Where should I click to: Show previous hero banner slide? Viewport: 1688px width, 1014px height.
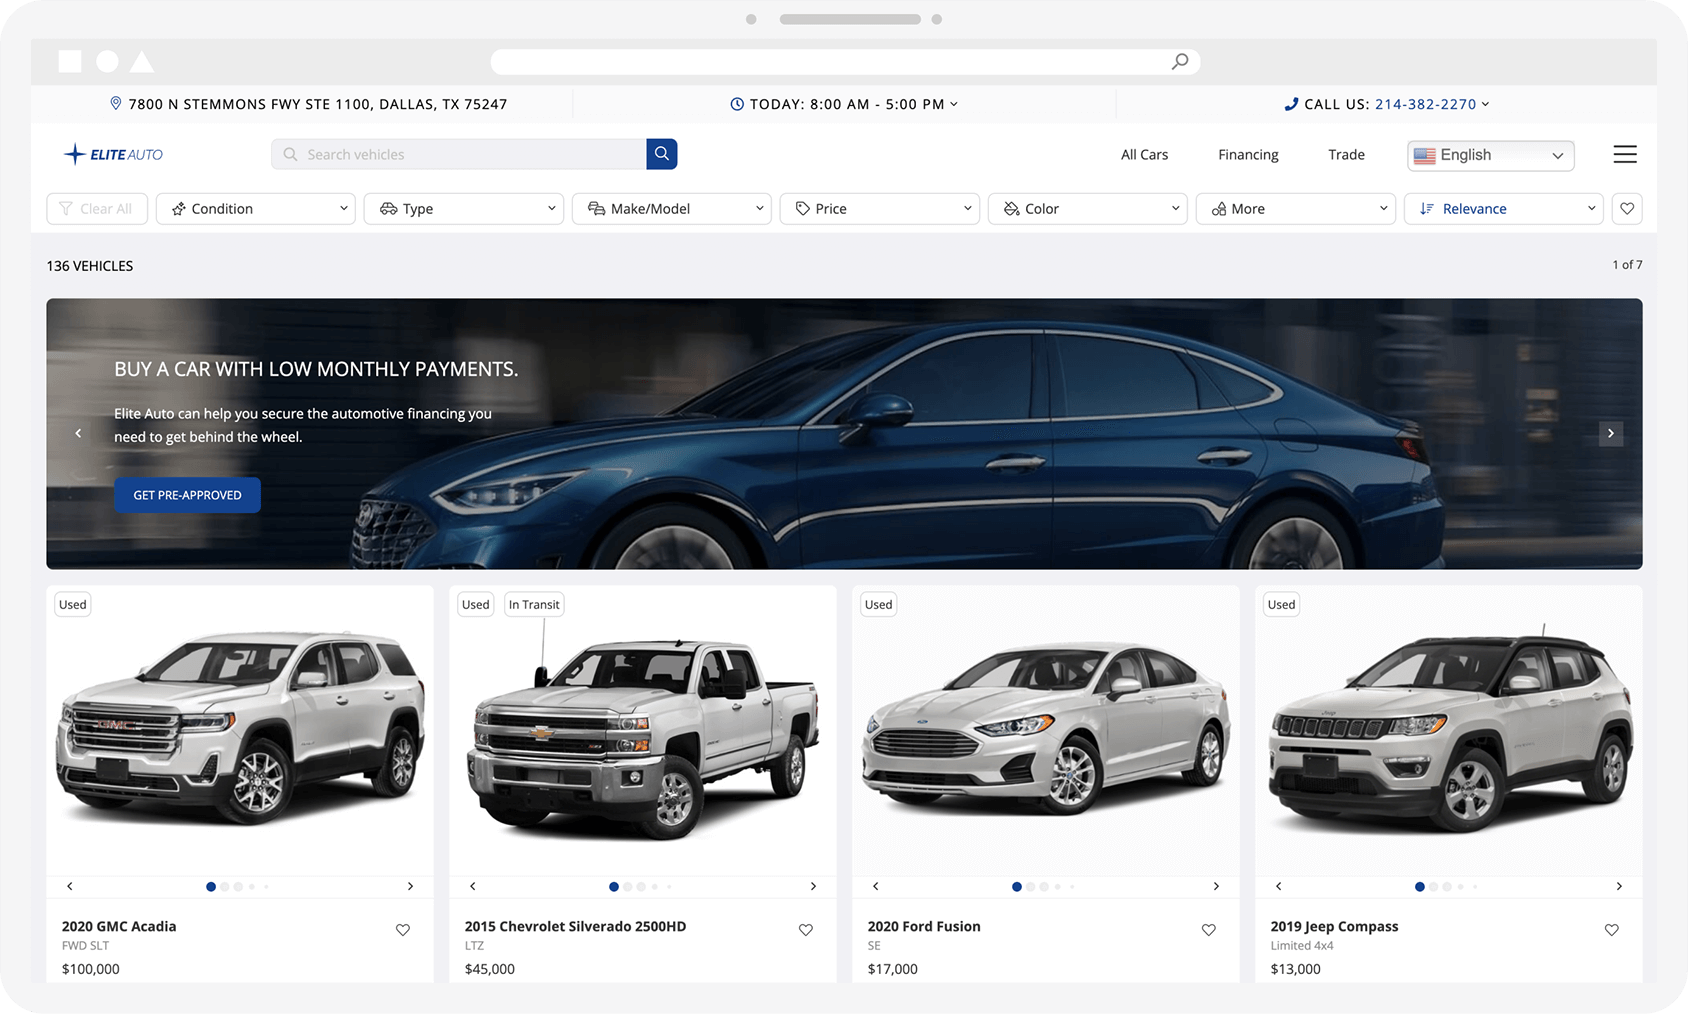pos(78,433)
